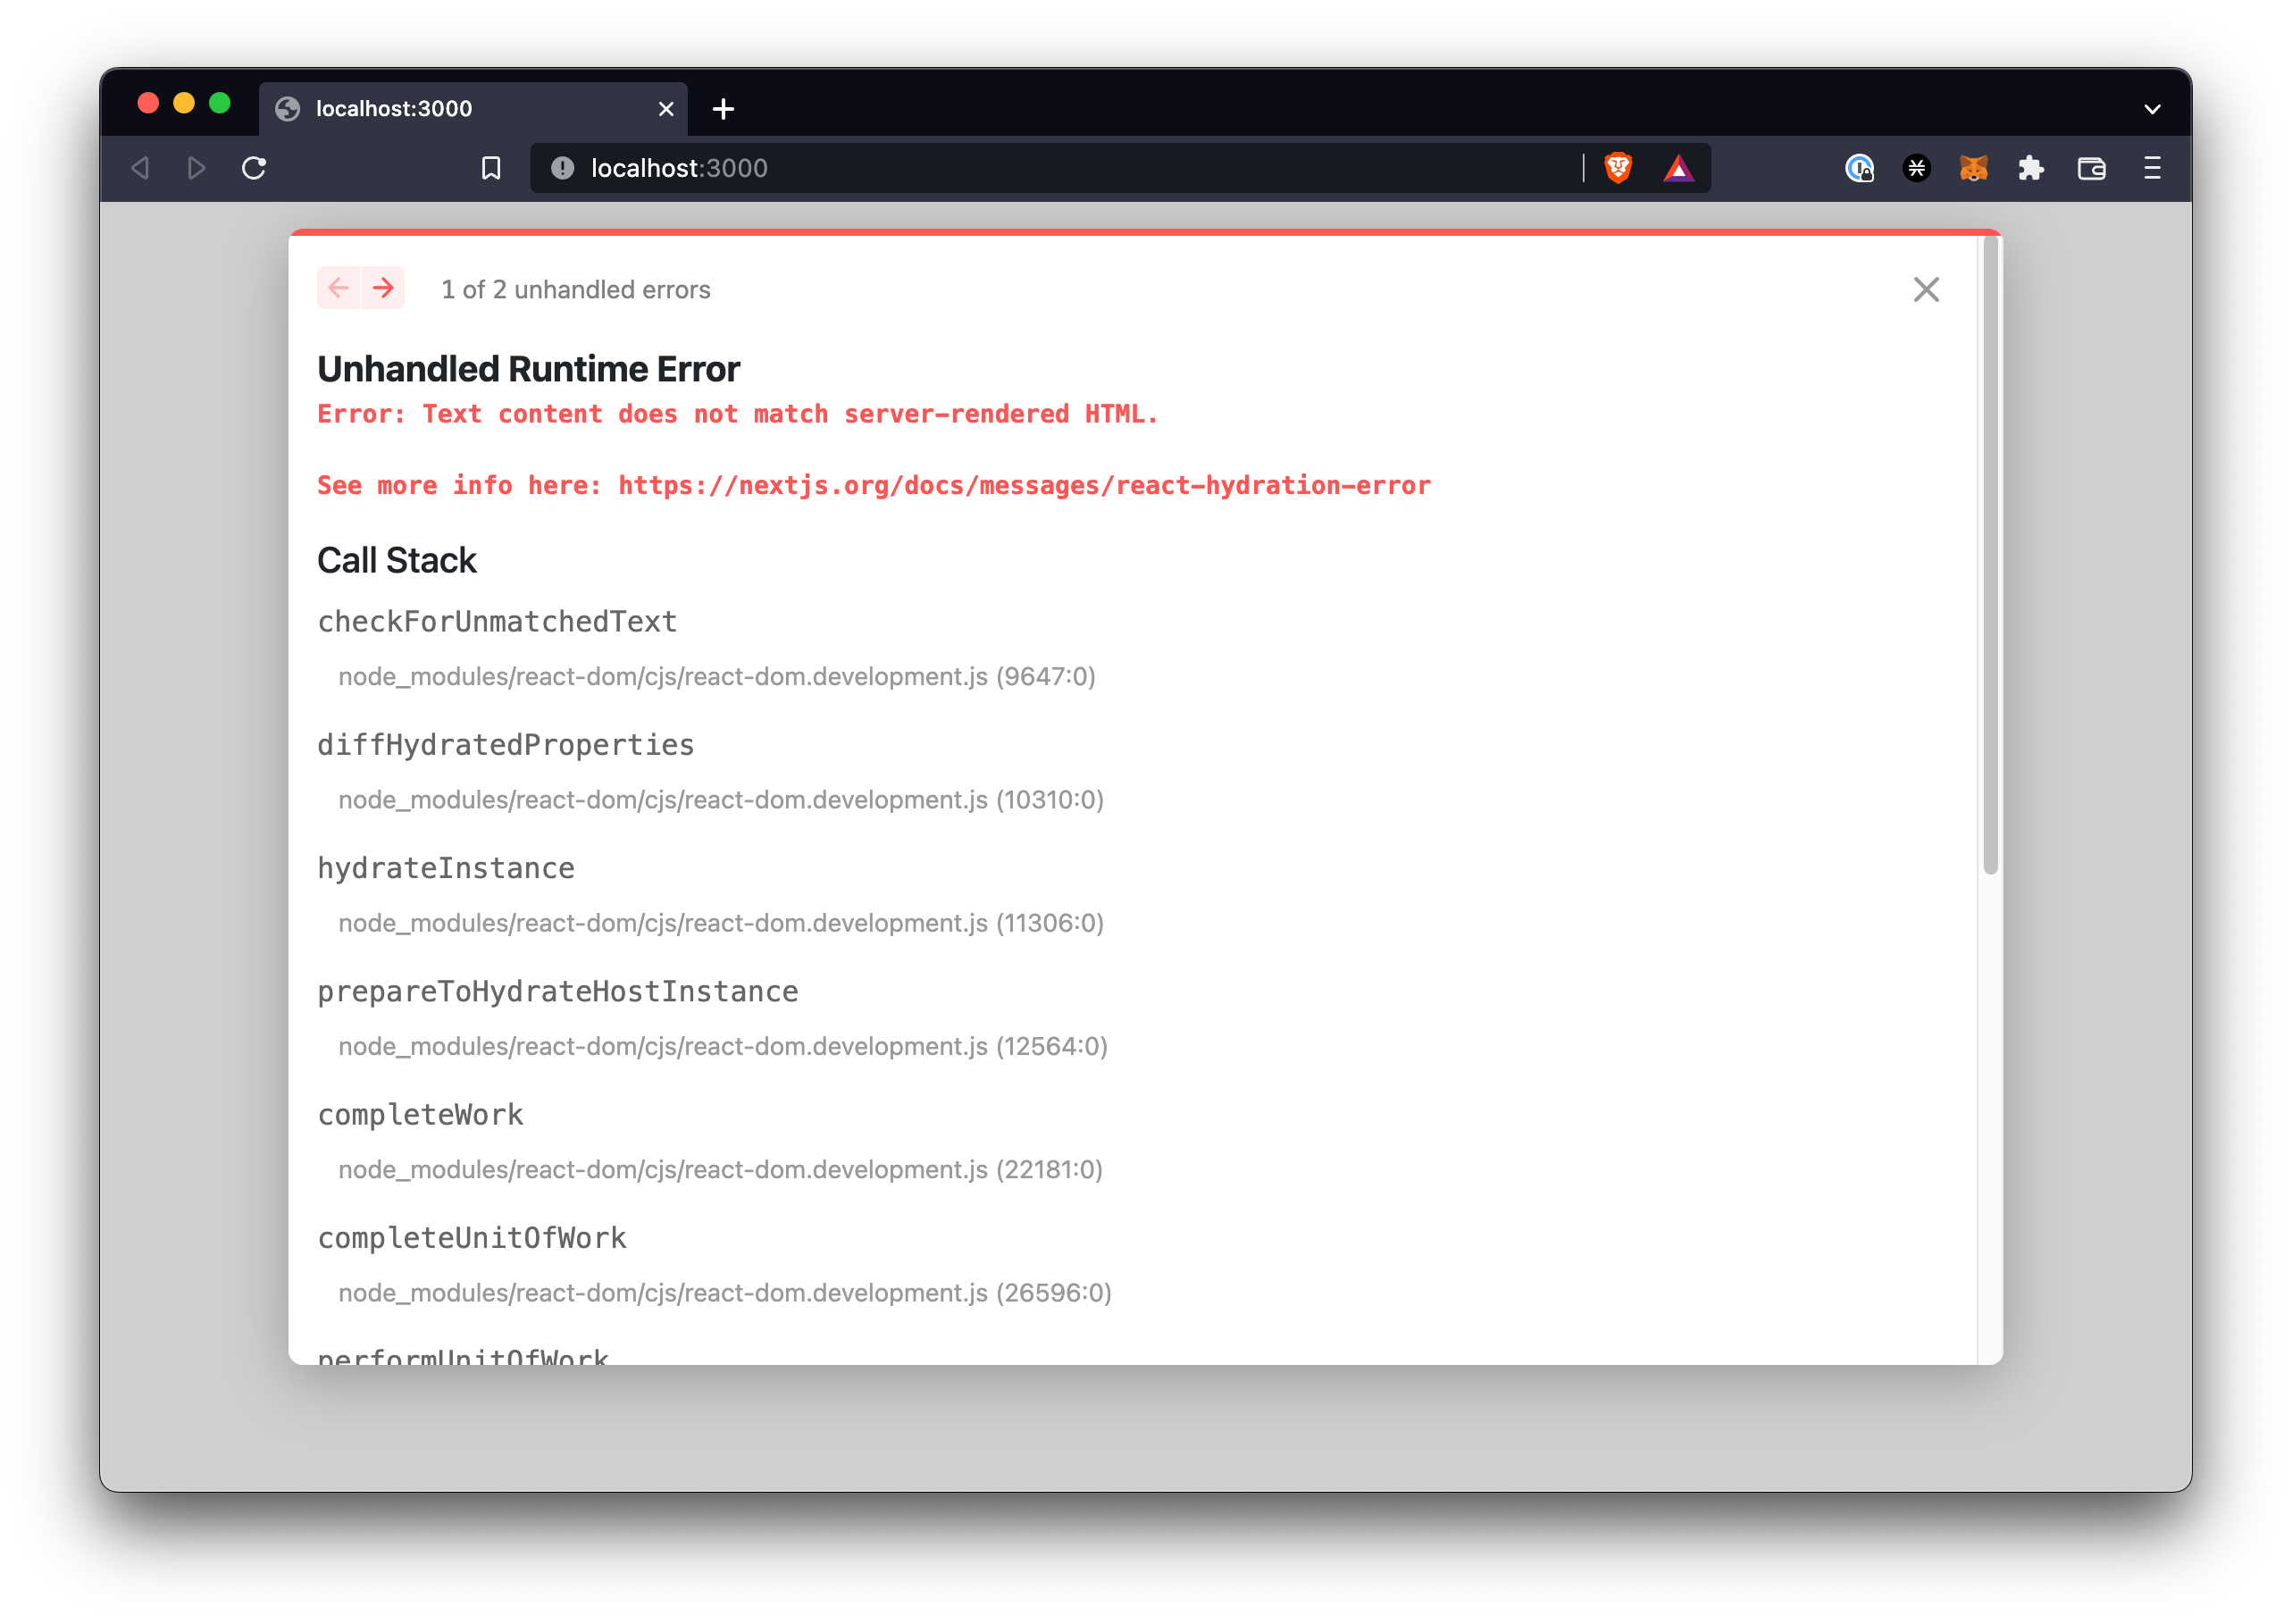This screenshot has width=2292, height=1624.
Task: Open the Brave Rewards triangle icon
Action: pyautogui.click(x=1678, y=168)
